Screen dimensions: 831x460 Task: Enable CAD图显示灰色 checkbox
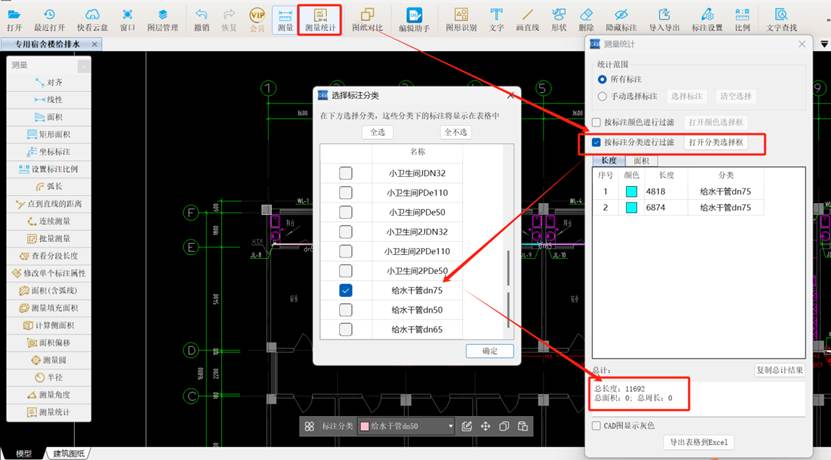[x=596, y=426]
